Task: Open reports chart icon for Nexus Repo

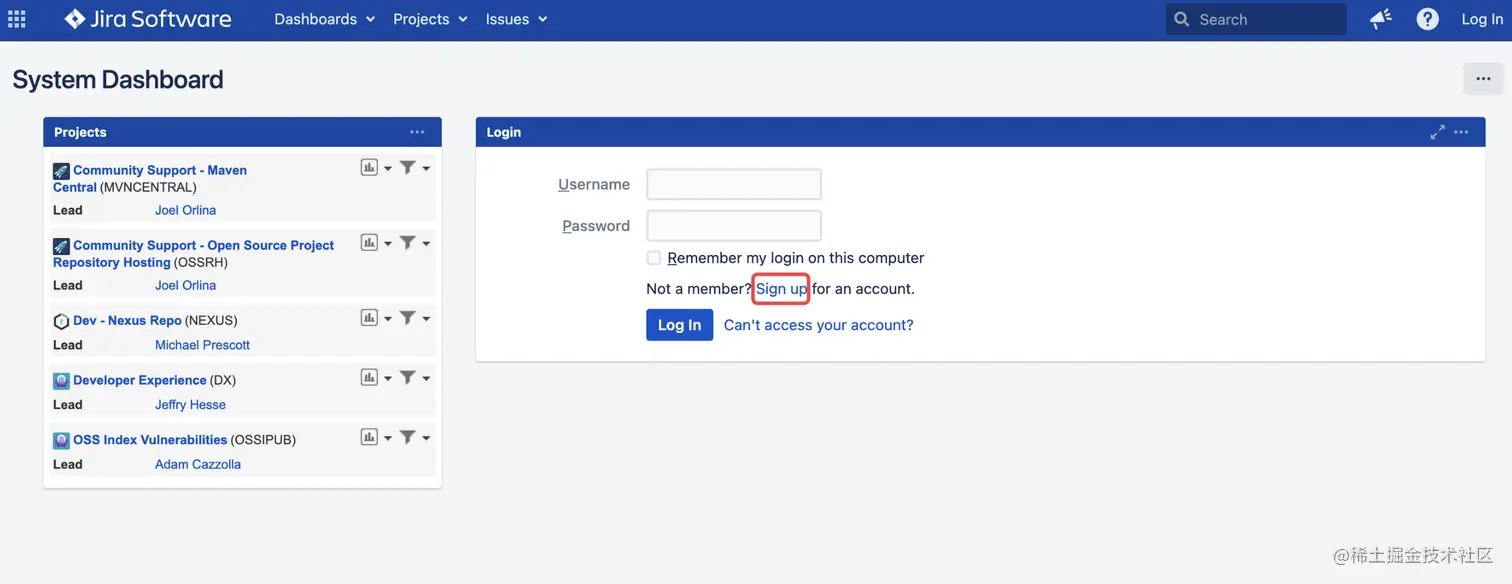Action: (x=369, y=318)
